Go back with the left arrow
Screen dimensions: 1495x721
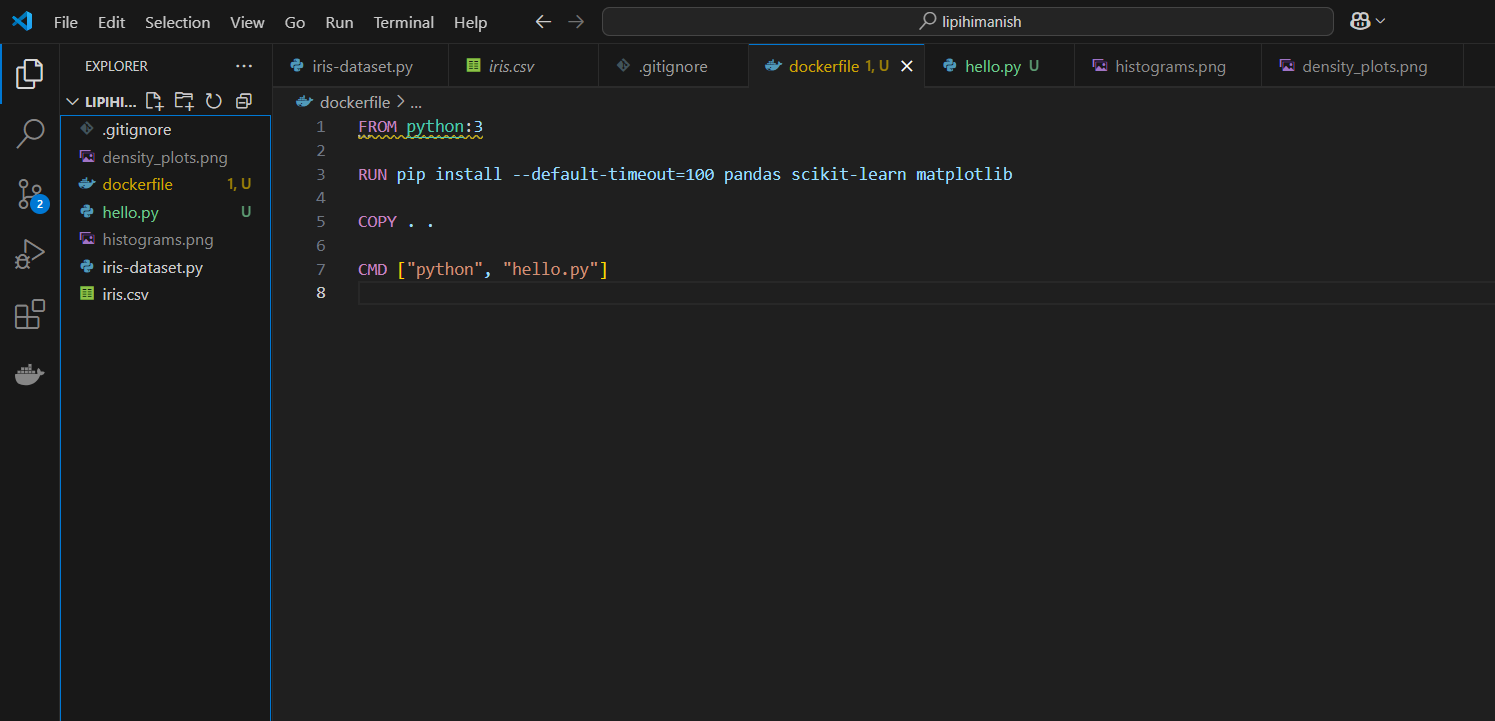543,22
